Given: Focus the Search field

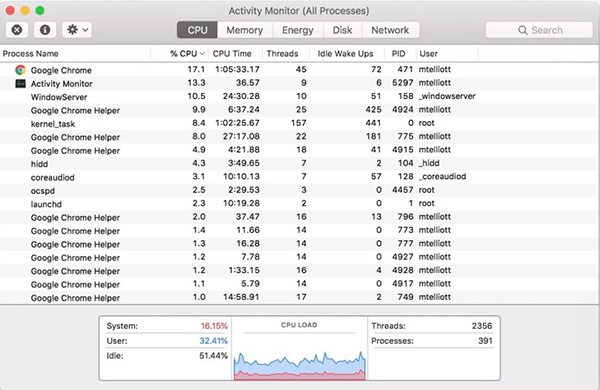Looking at the screenshot, I should 539,30.
